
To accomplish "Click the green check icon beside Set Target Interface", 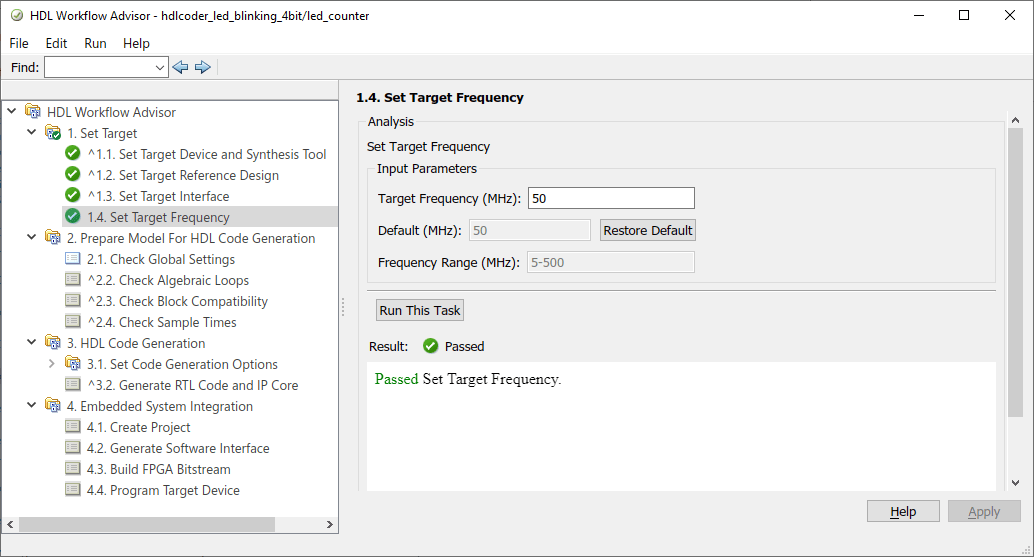I will point(72,196).
